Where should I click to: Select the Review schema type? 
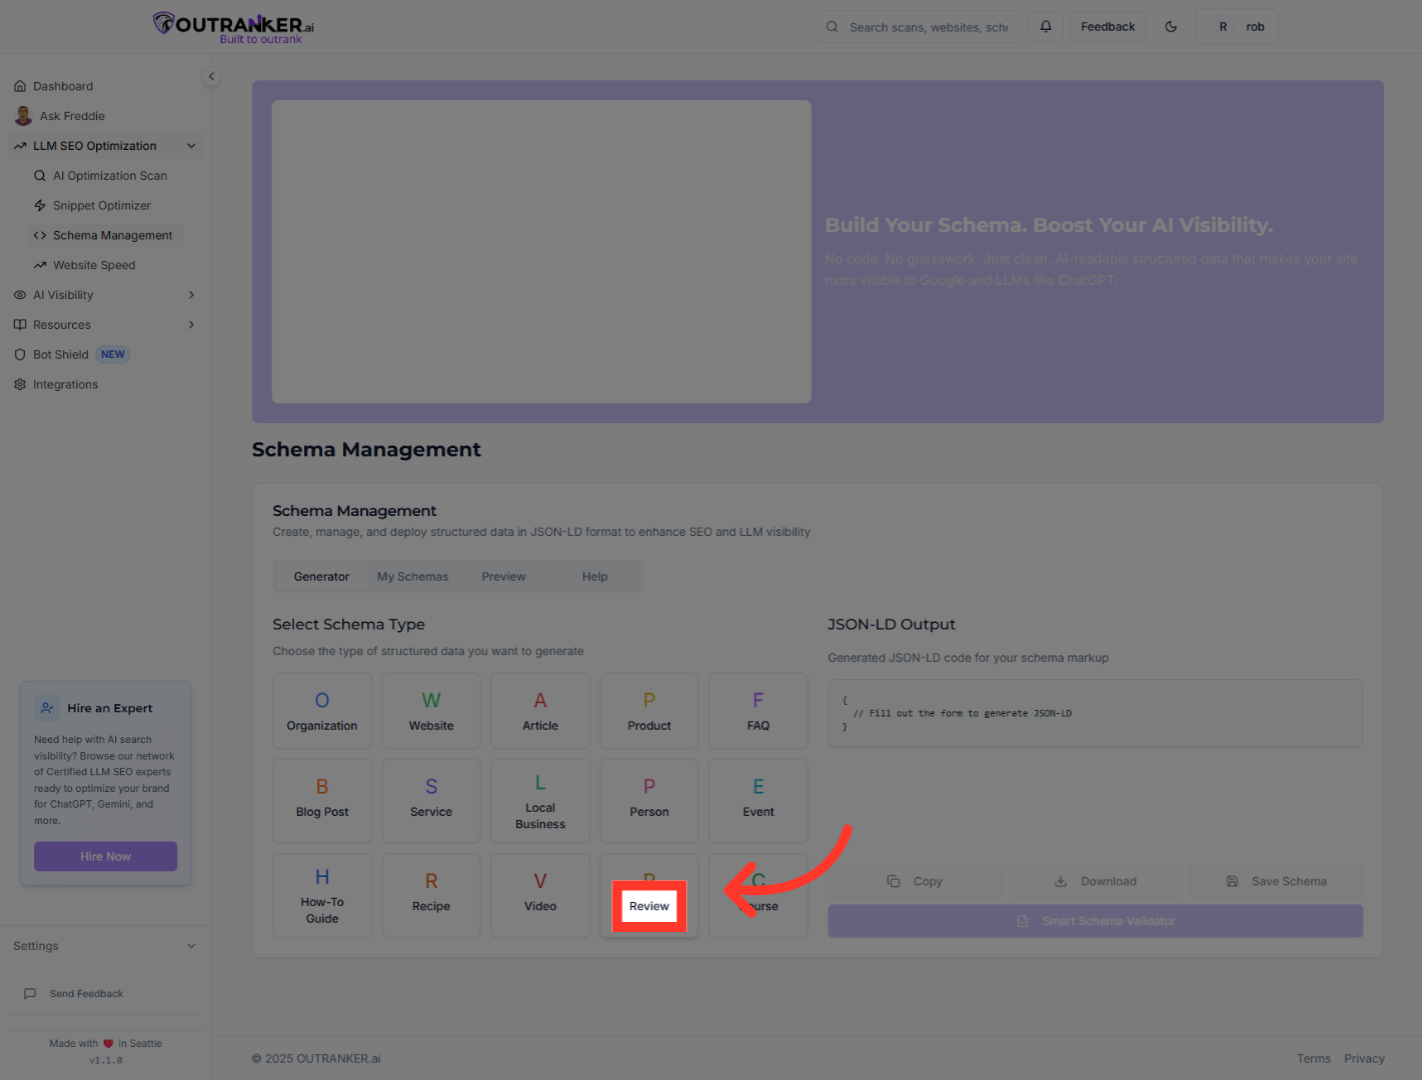coord(649,895)
